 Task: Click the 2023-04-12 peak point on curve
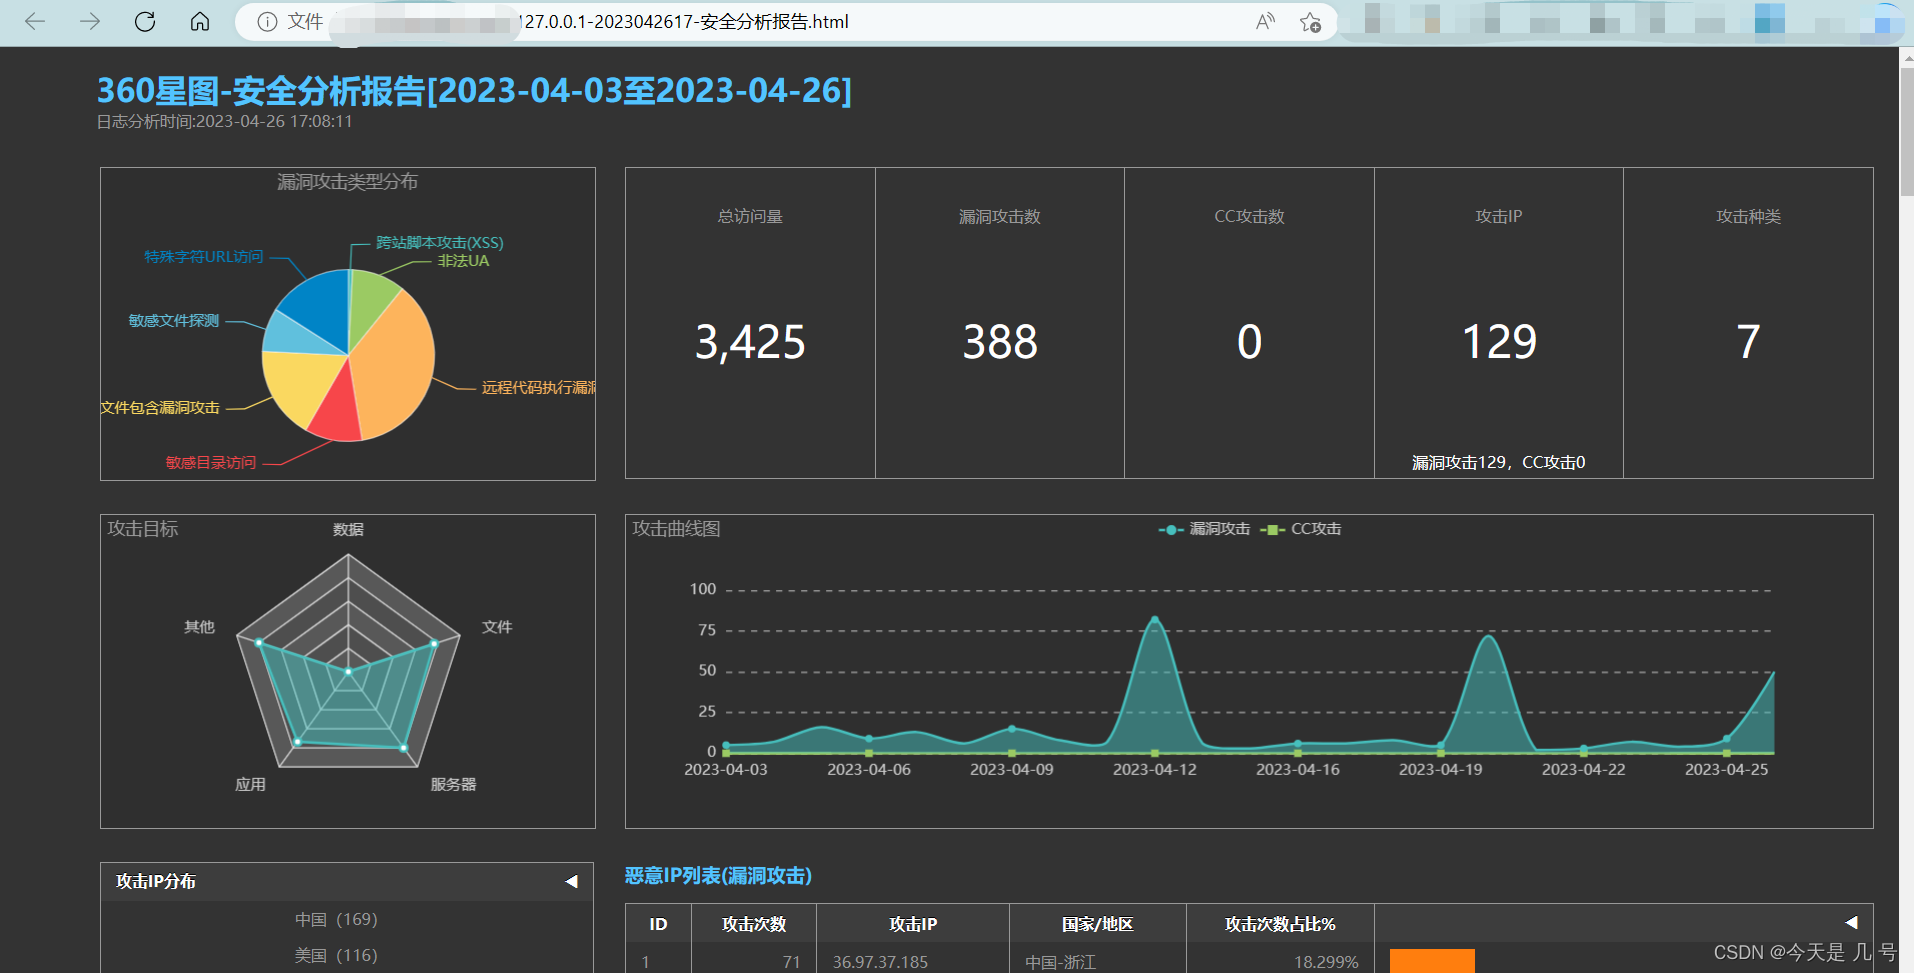[x=1155, y=620]
